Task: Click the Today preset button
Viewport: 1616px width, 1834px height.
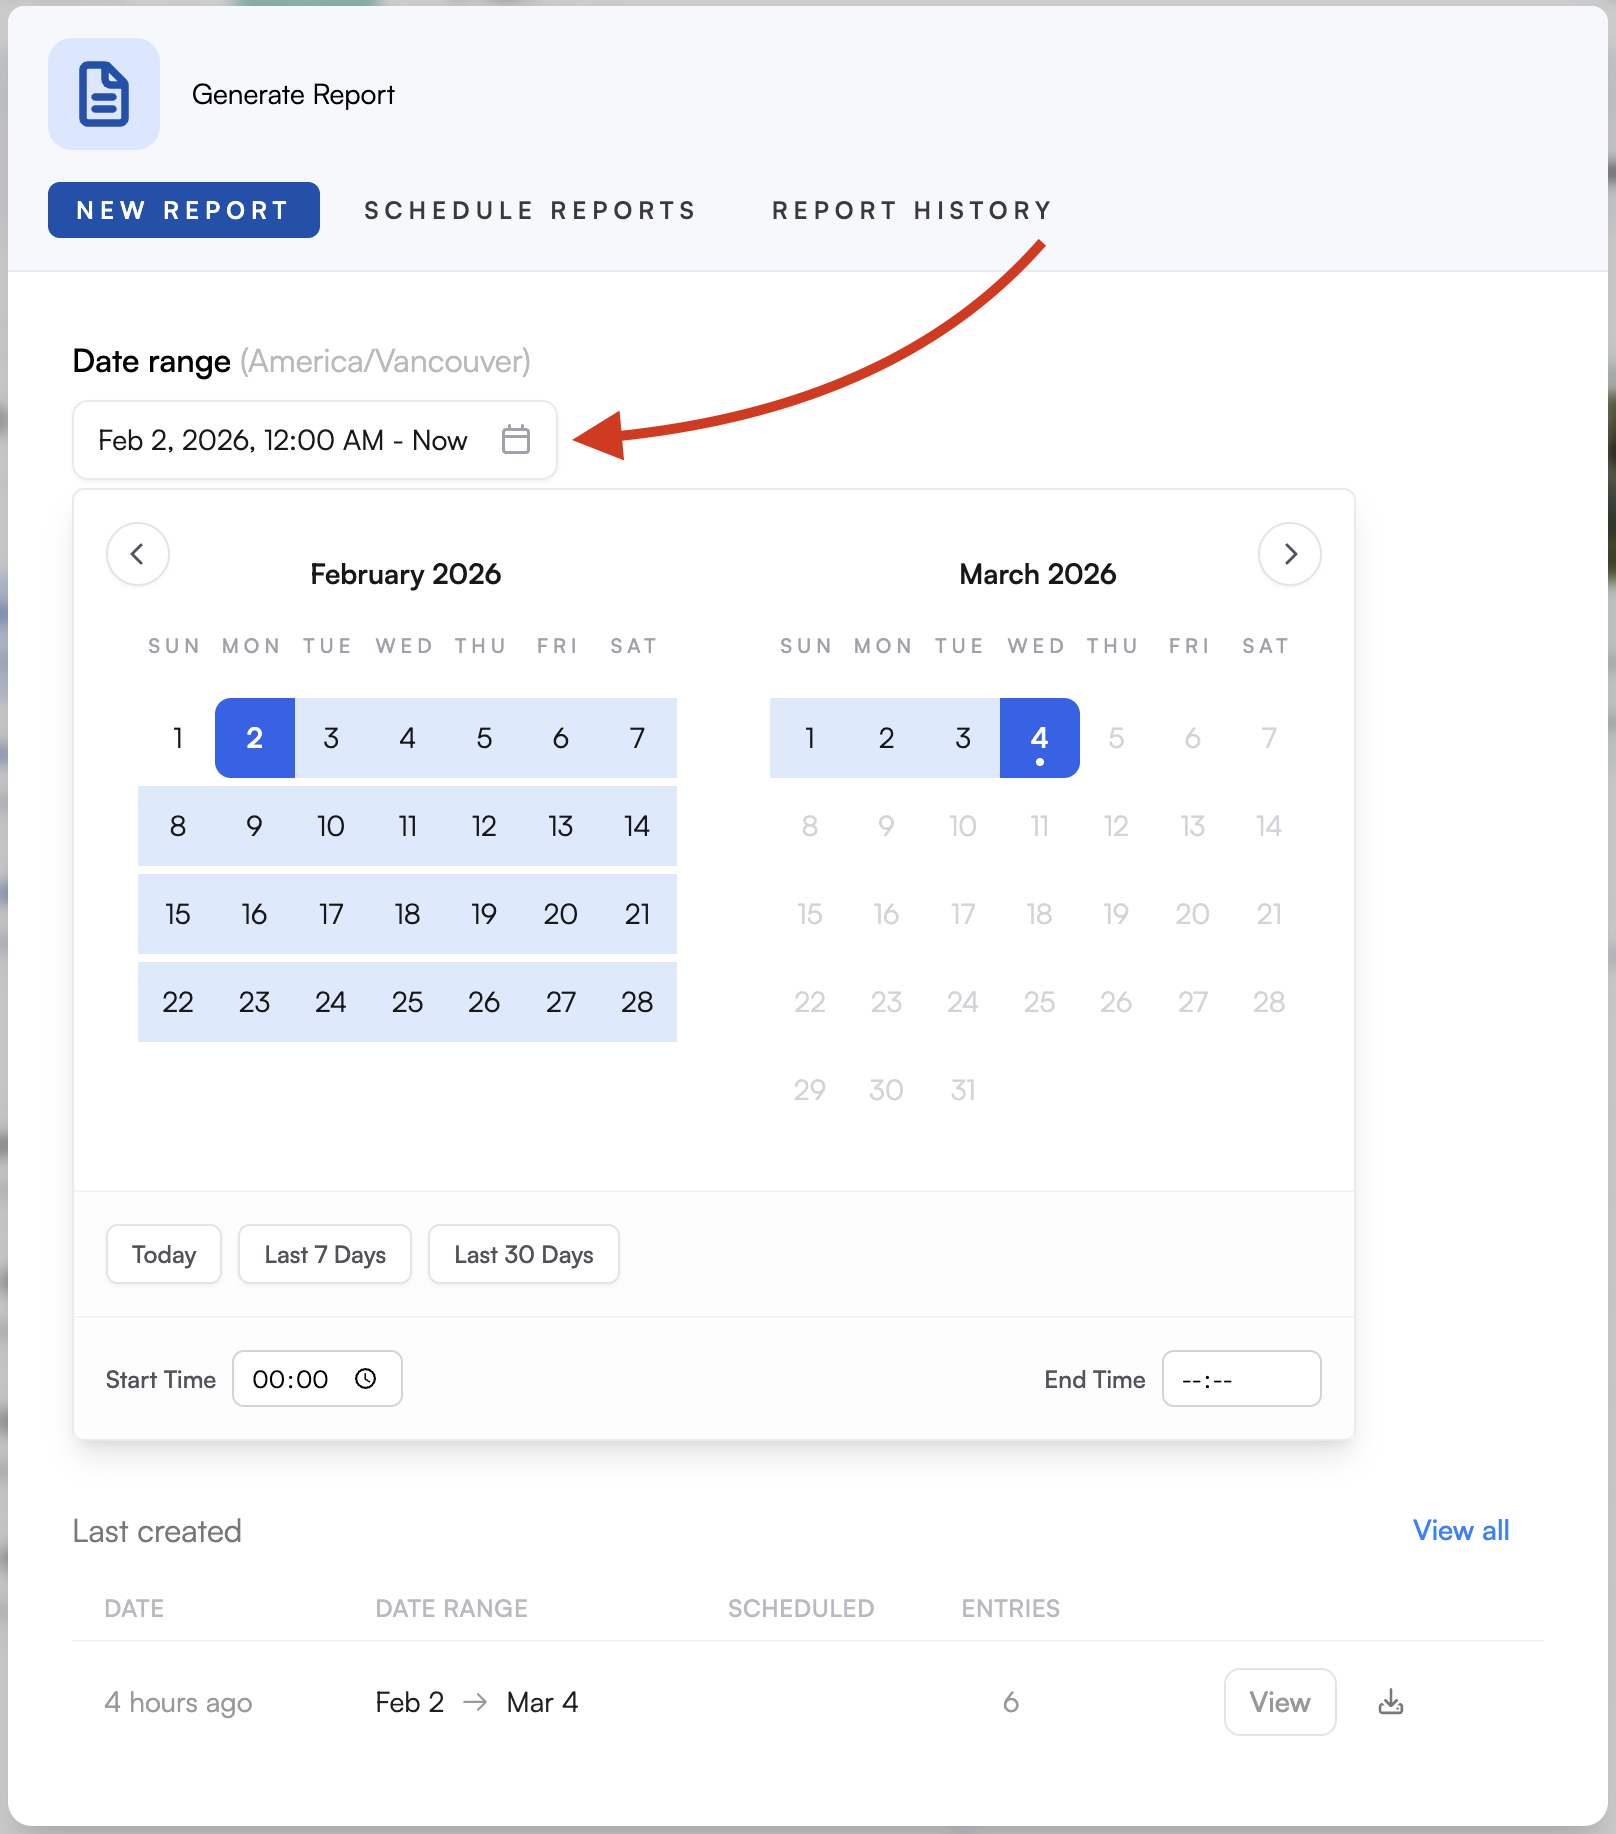Action: [164, 1254]
